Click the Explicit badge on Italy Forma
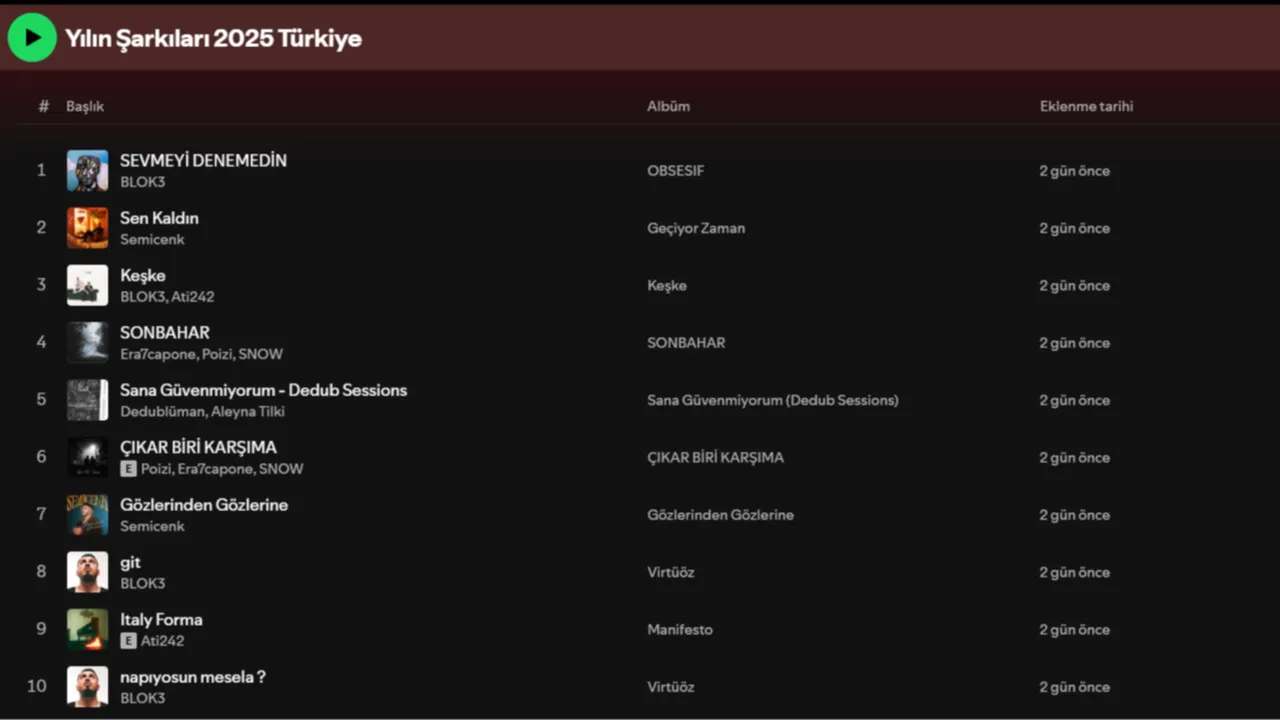The image size is (1280, 720). (128, 640)
